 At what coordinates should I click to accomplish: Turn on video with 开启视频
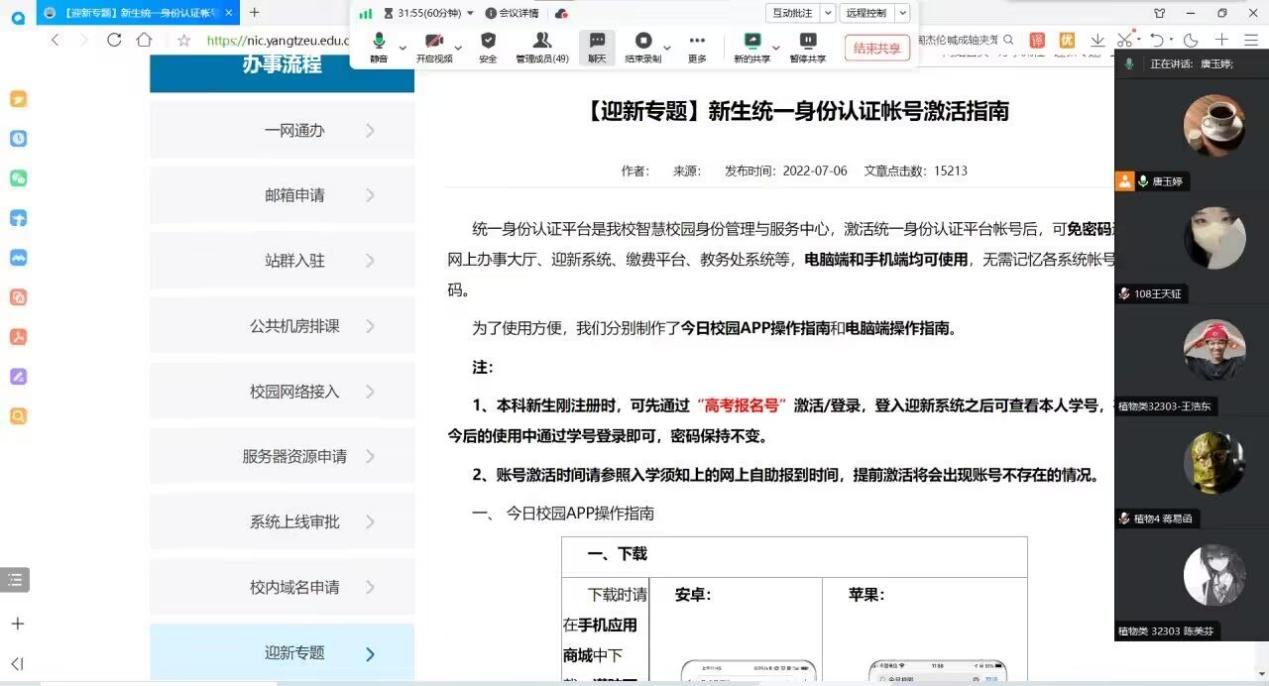[434, 46]
